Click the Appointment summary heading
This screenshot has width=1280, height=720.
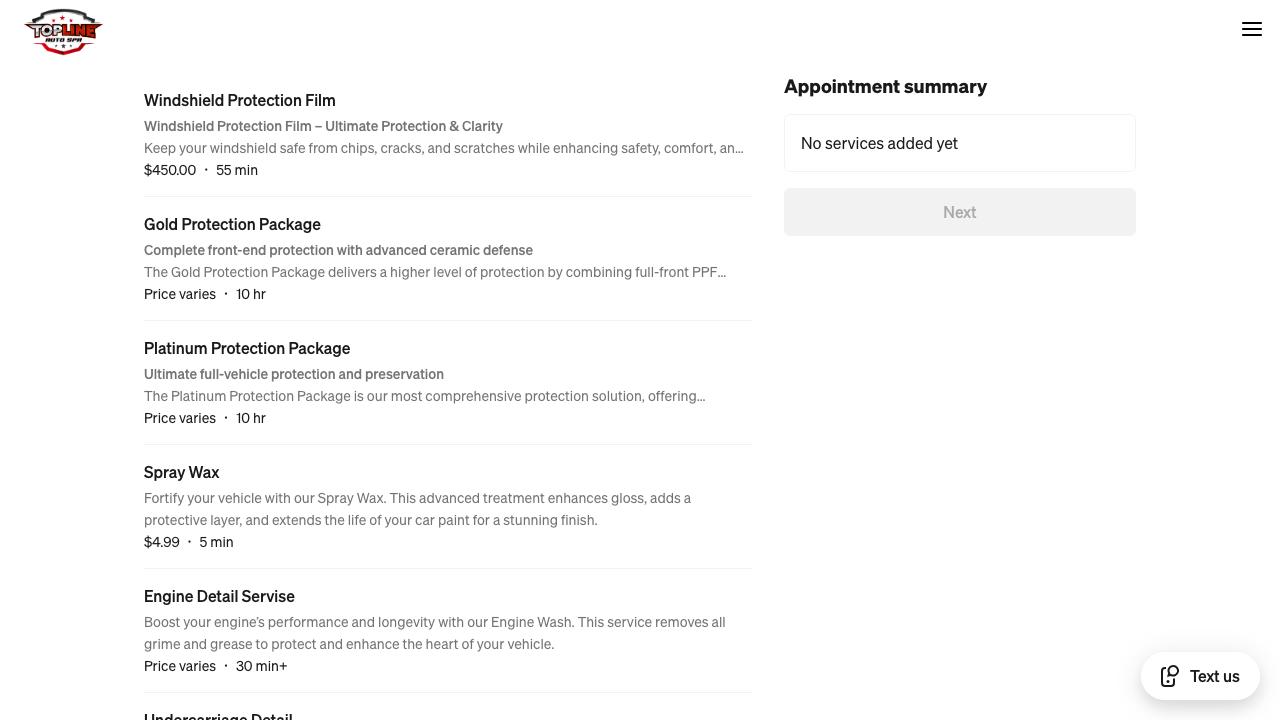[885, 86]
